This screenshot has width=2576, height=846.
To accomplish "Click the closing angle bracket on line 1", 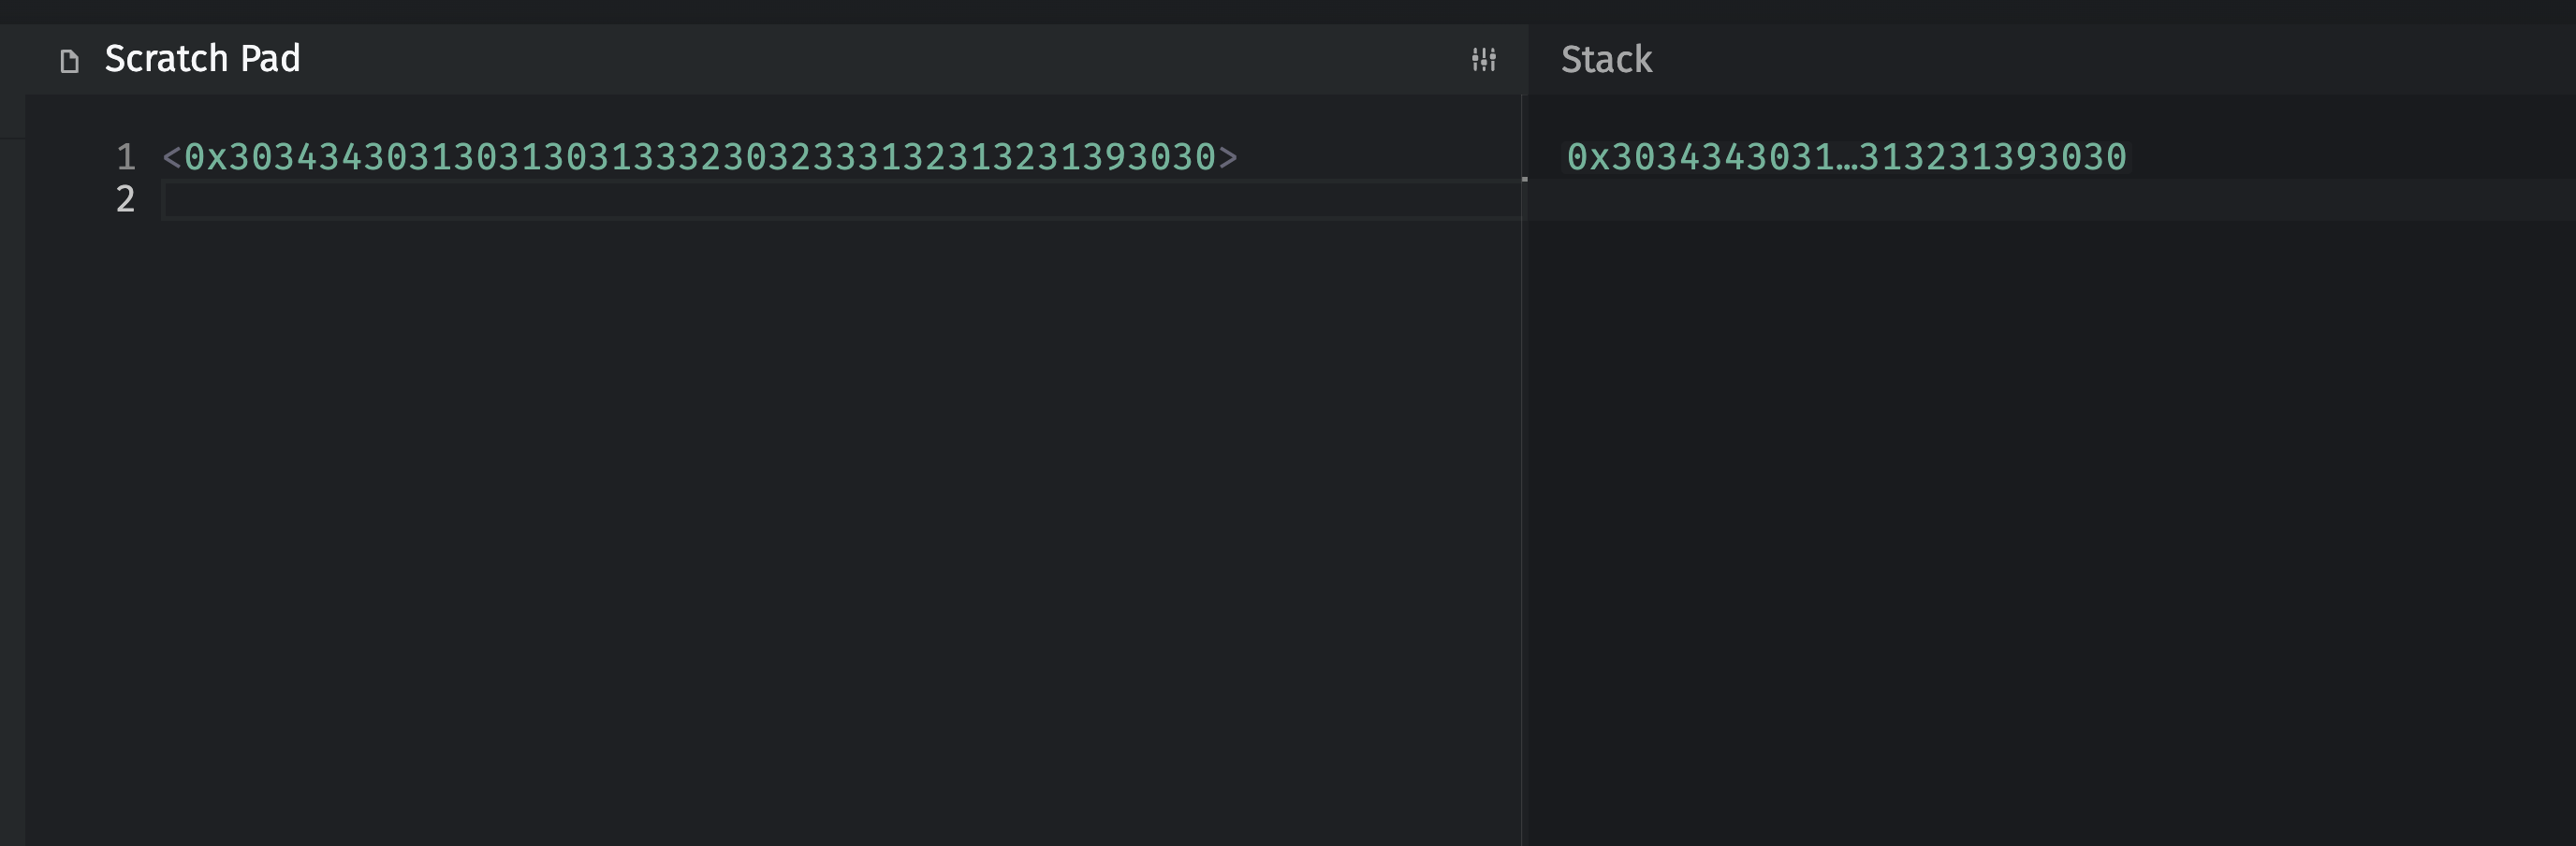I will point(1228,157).
